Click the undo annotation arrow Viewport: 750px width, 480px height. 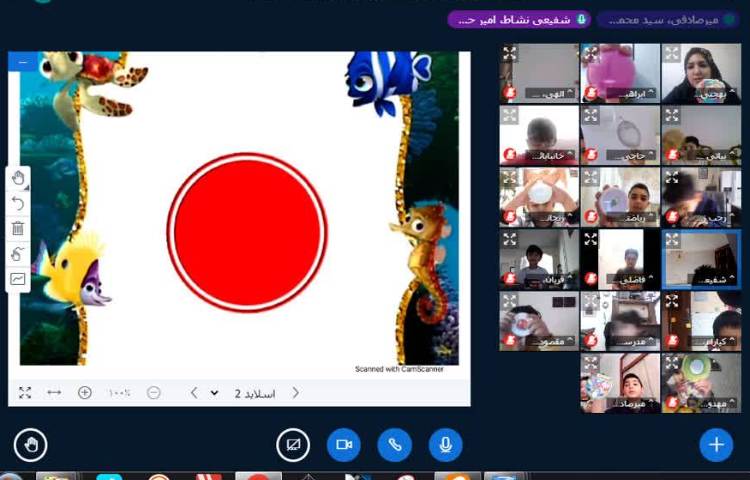tap(18, 203)
